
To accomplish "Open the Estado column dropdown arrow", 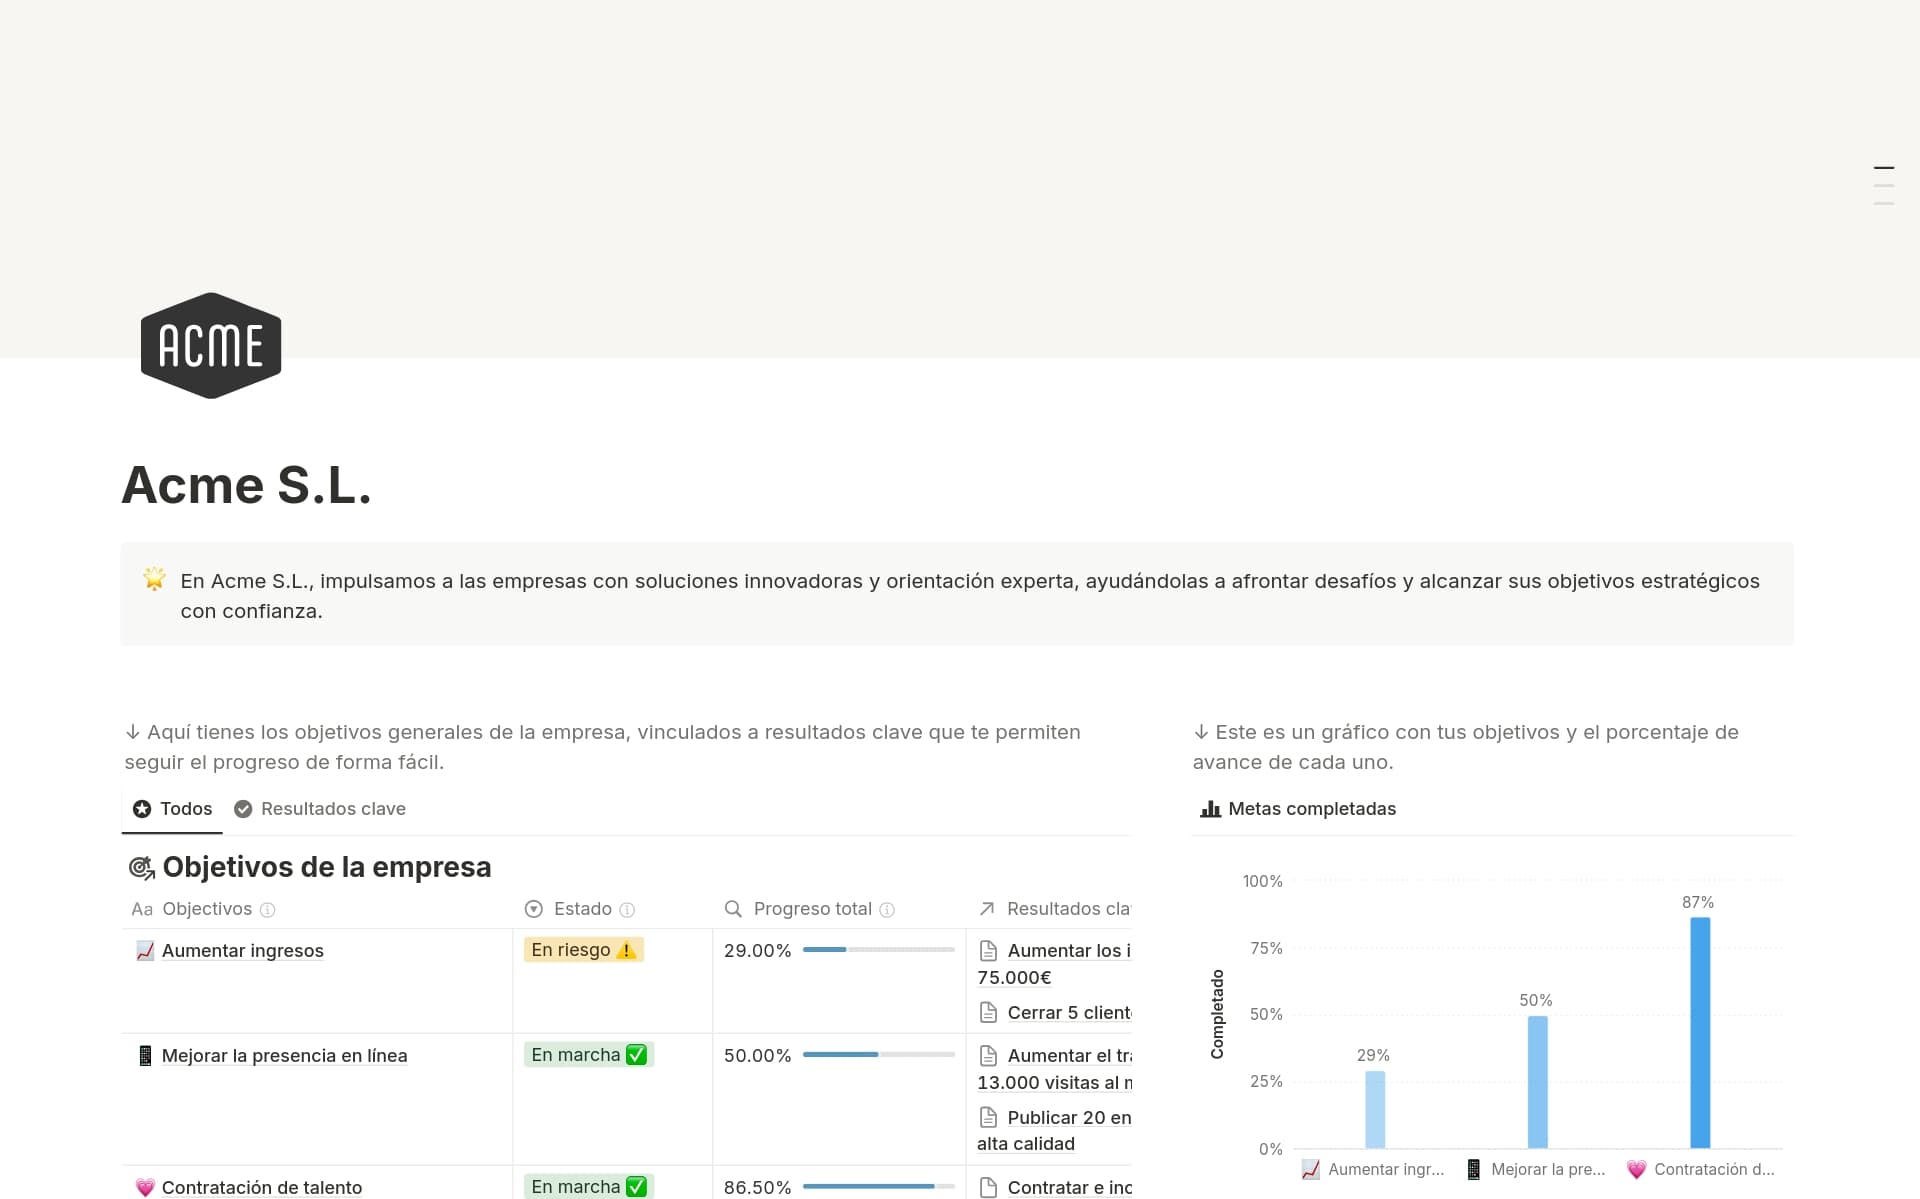I will point(533,909).
